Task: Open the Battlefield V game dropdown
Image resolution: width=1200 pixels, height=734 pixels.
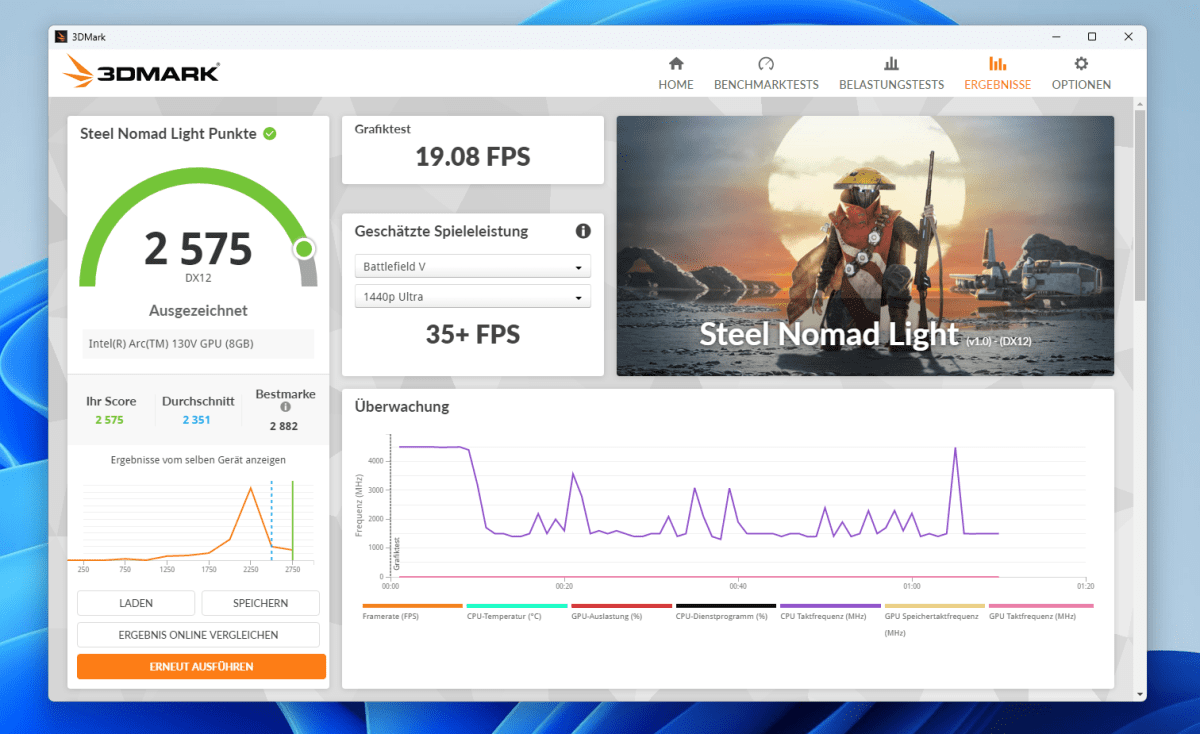Action: point(472,267)
